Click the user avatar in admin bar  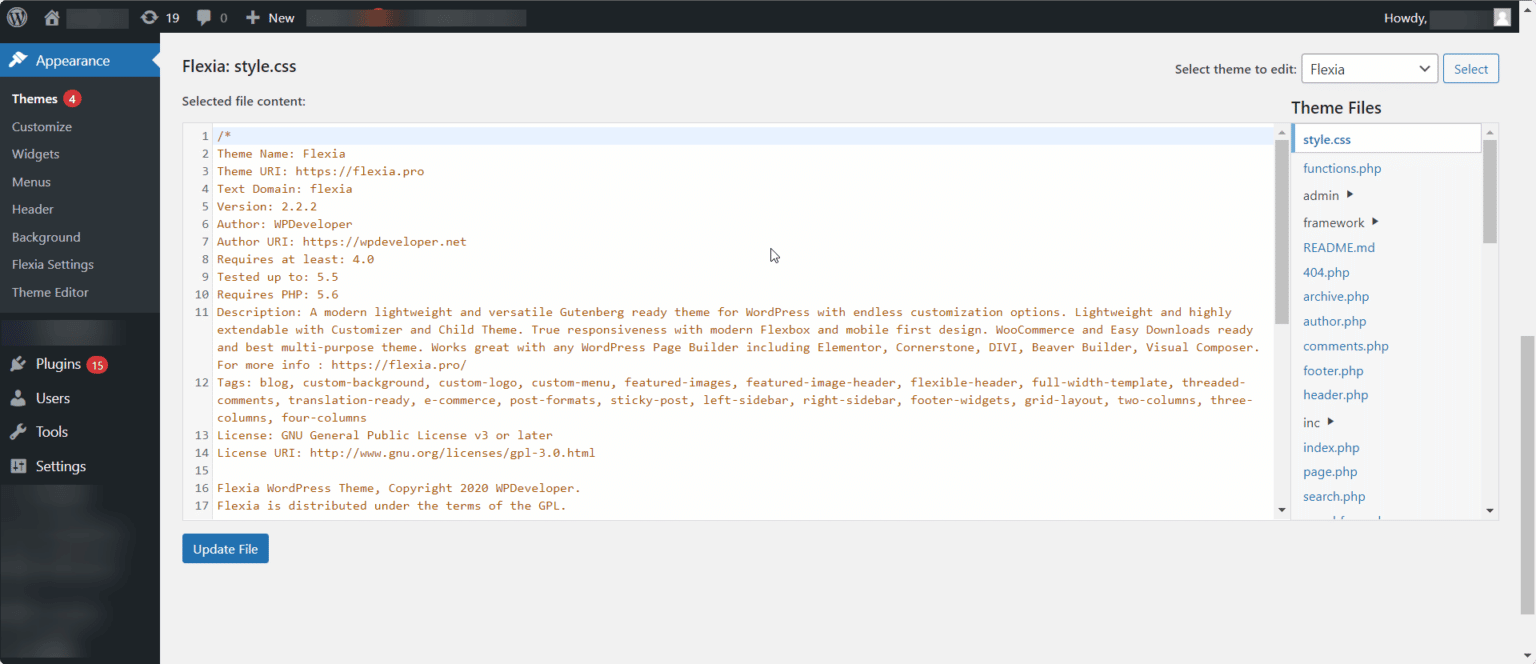tap(1501, 17)
